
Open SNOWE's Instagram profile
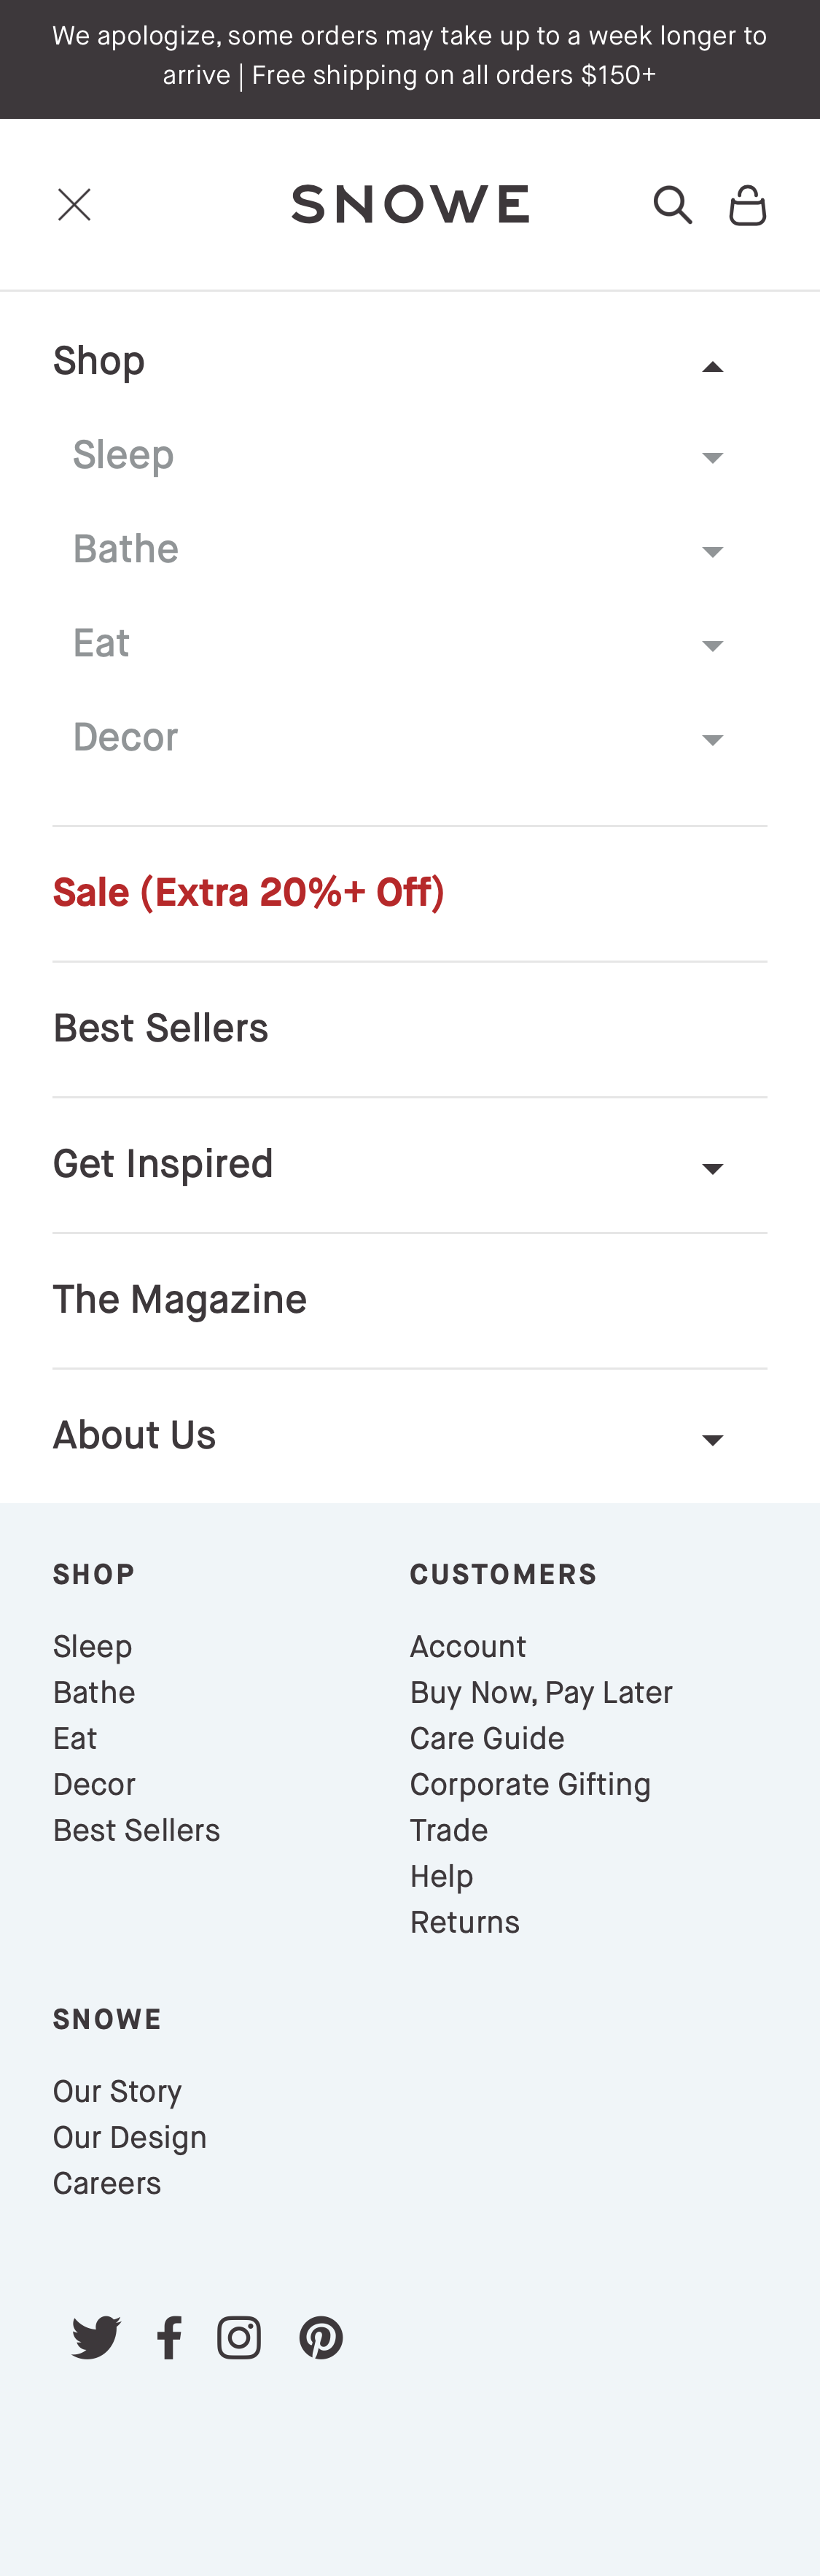tap(239, 2337)
